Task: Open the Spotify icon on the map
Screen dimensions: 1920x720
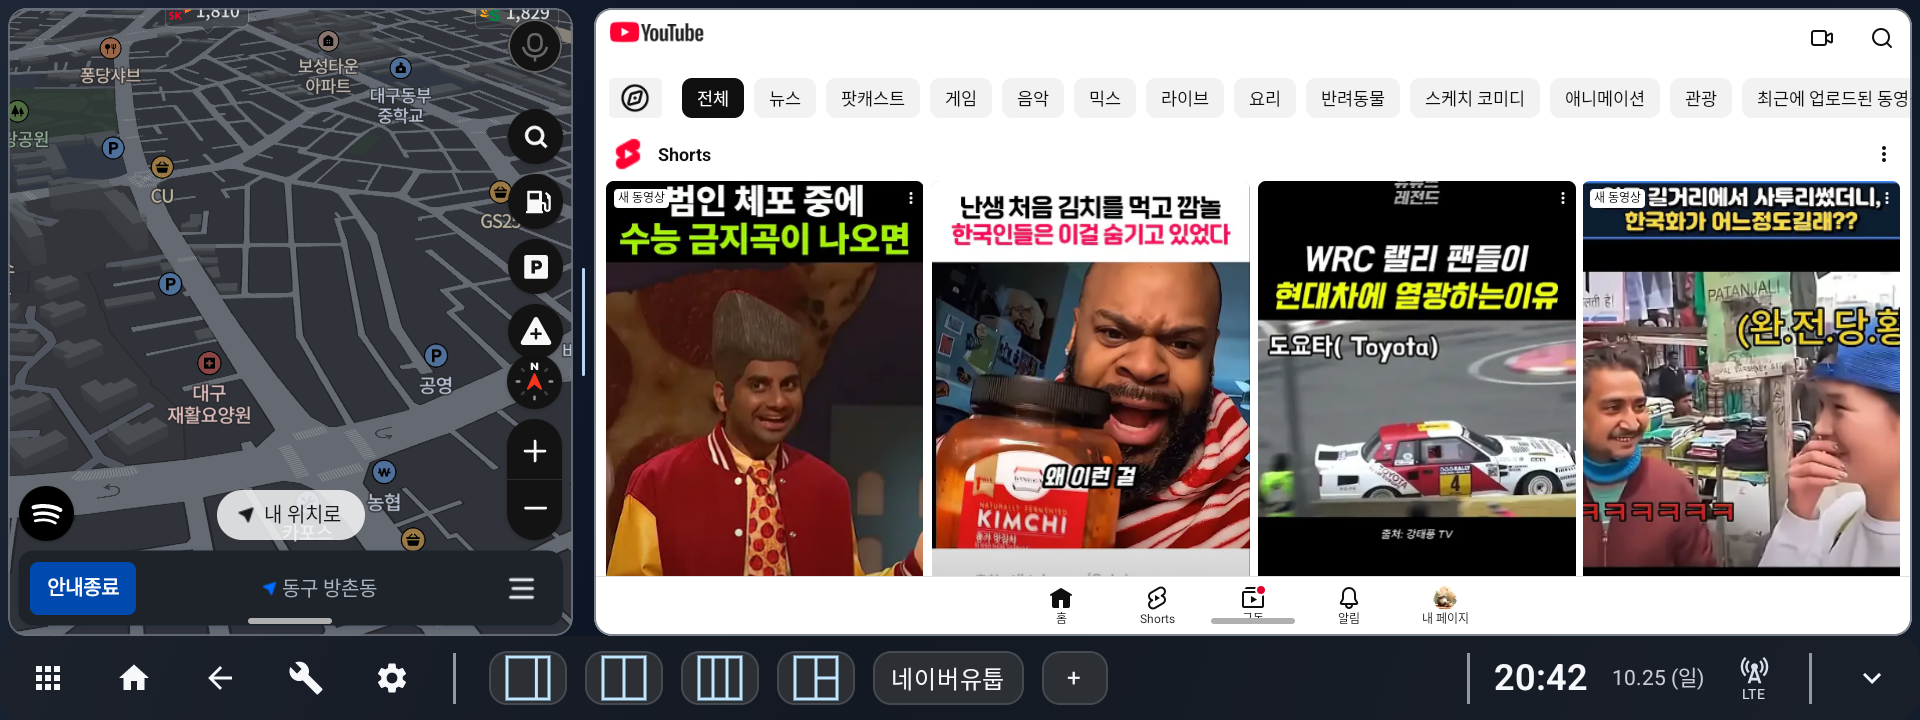Action: 47,514
